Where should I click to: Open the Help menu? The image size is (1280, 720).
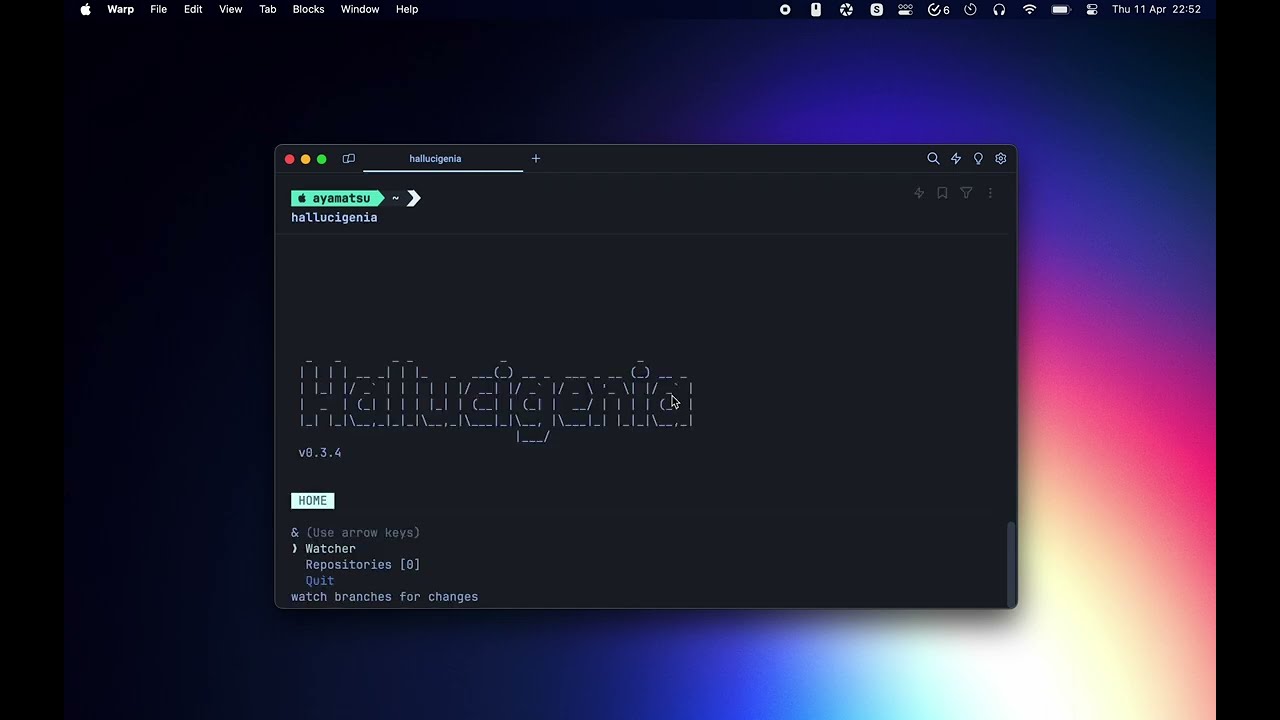click(x=407, y=9)
